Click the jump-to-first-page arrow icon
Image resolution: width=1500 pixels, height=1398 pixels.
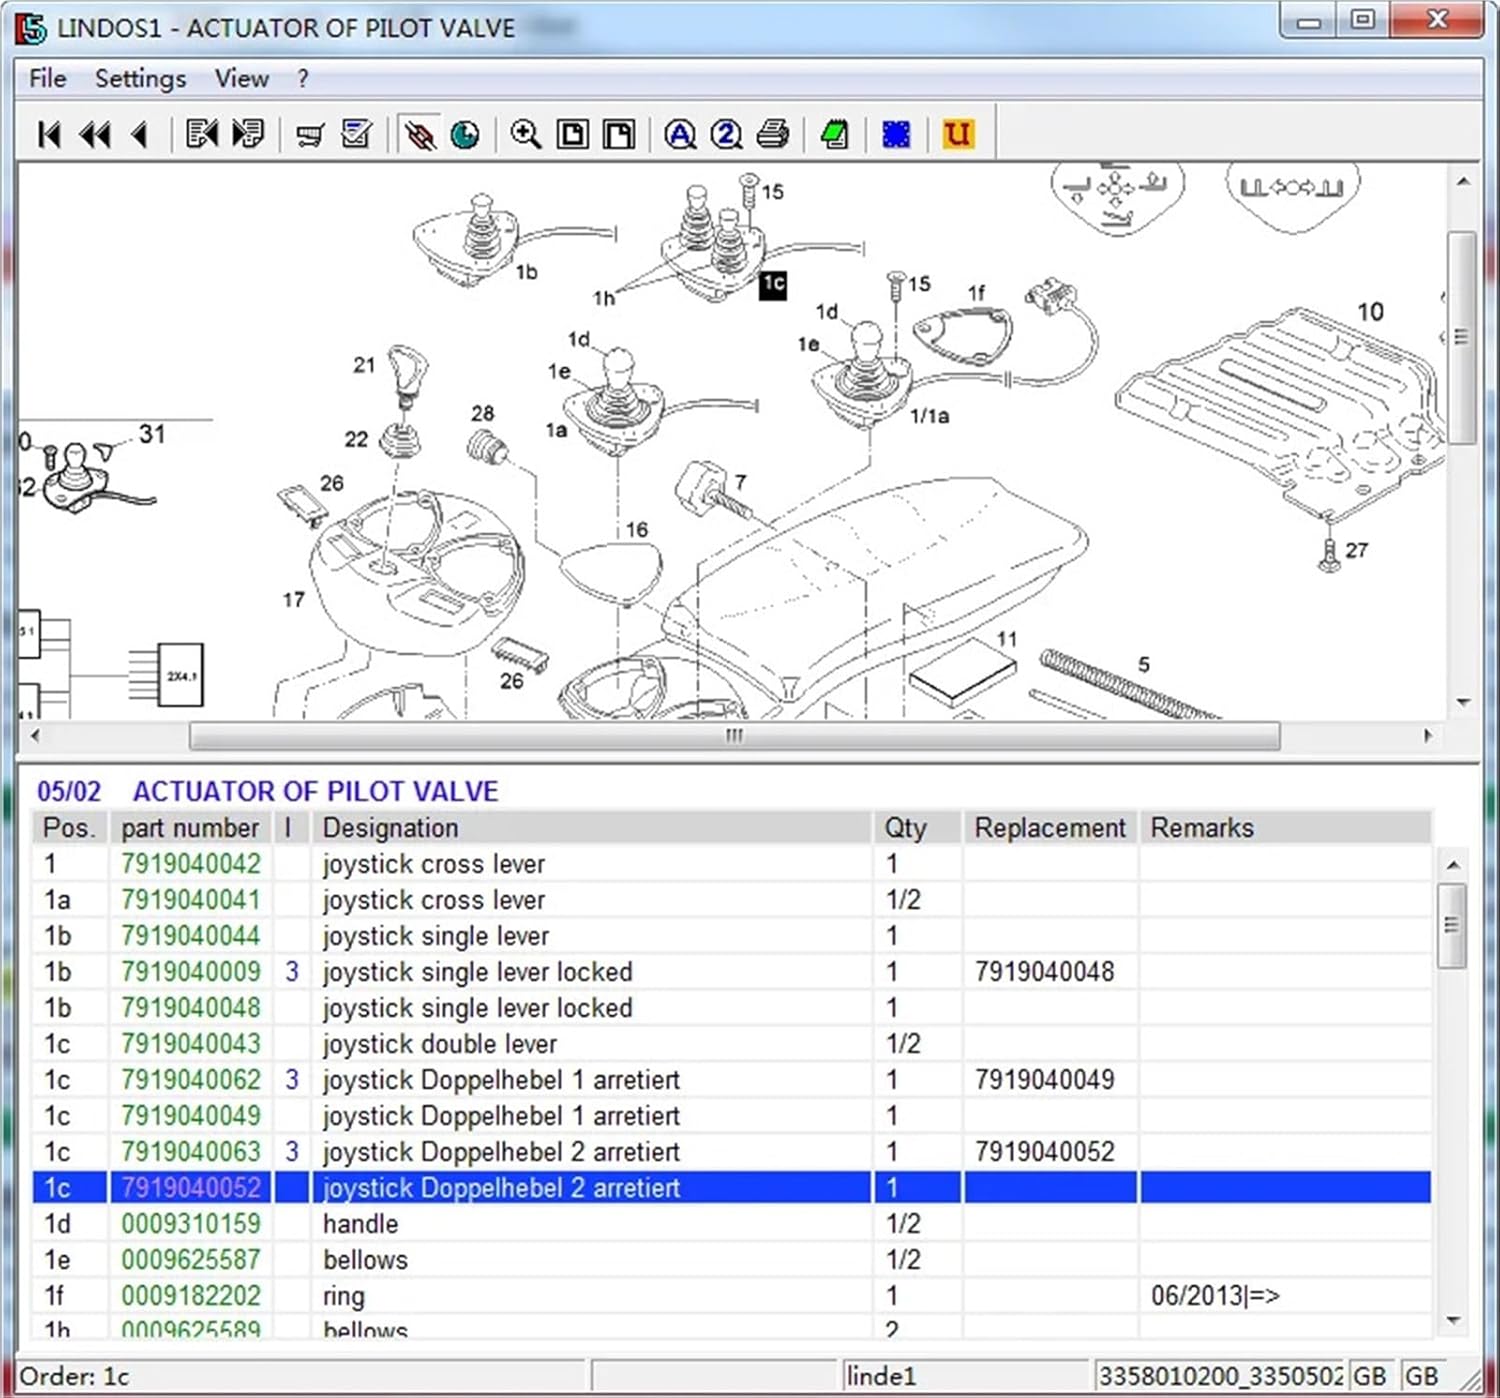tap(49, 134)
